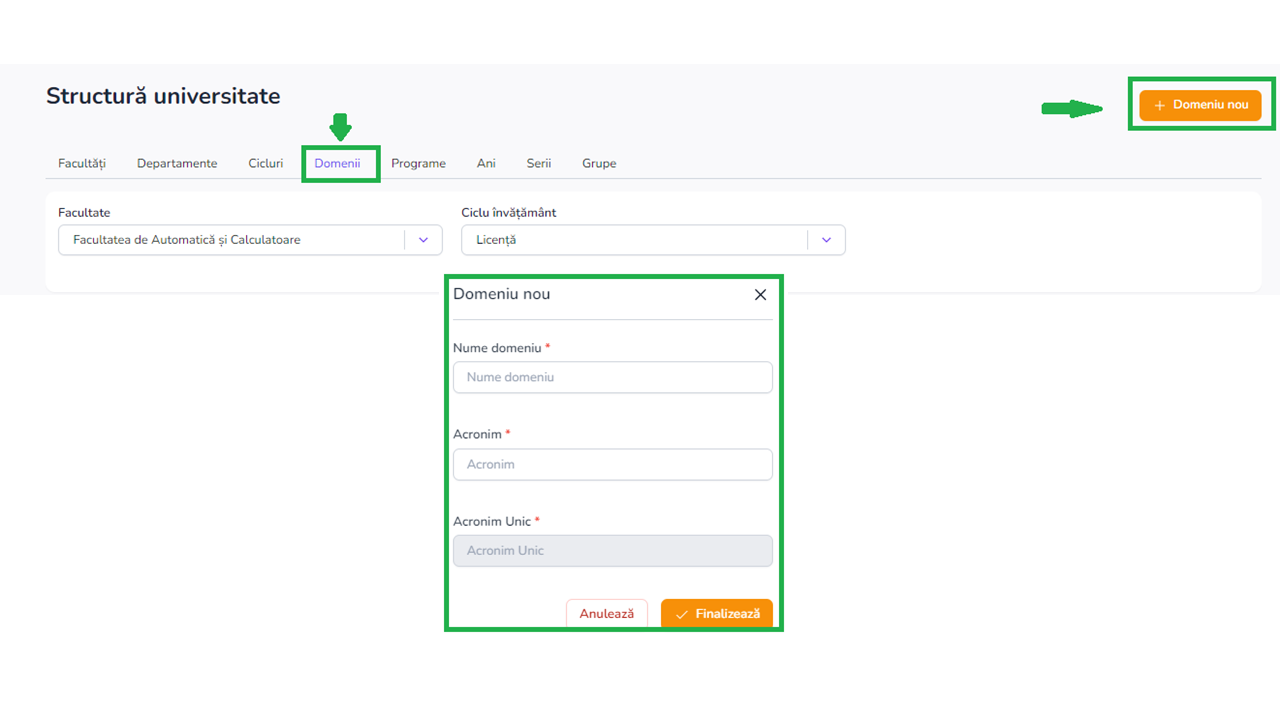Click into the Acronim text field
Screen dimensions: 1280x720
612,464
